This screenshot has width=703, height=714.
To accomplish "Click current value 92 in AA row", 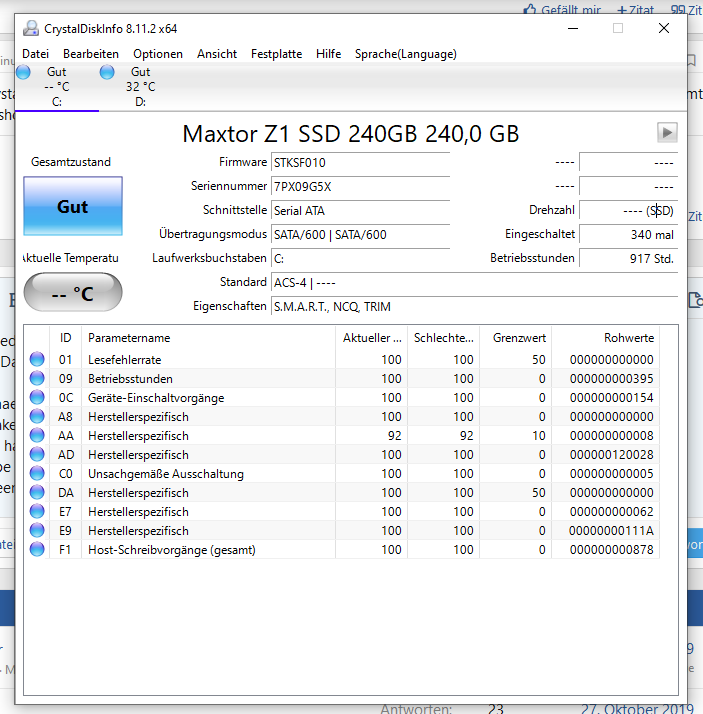I will pos(394,436).
